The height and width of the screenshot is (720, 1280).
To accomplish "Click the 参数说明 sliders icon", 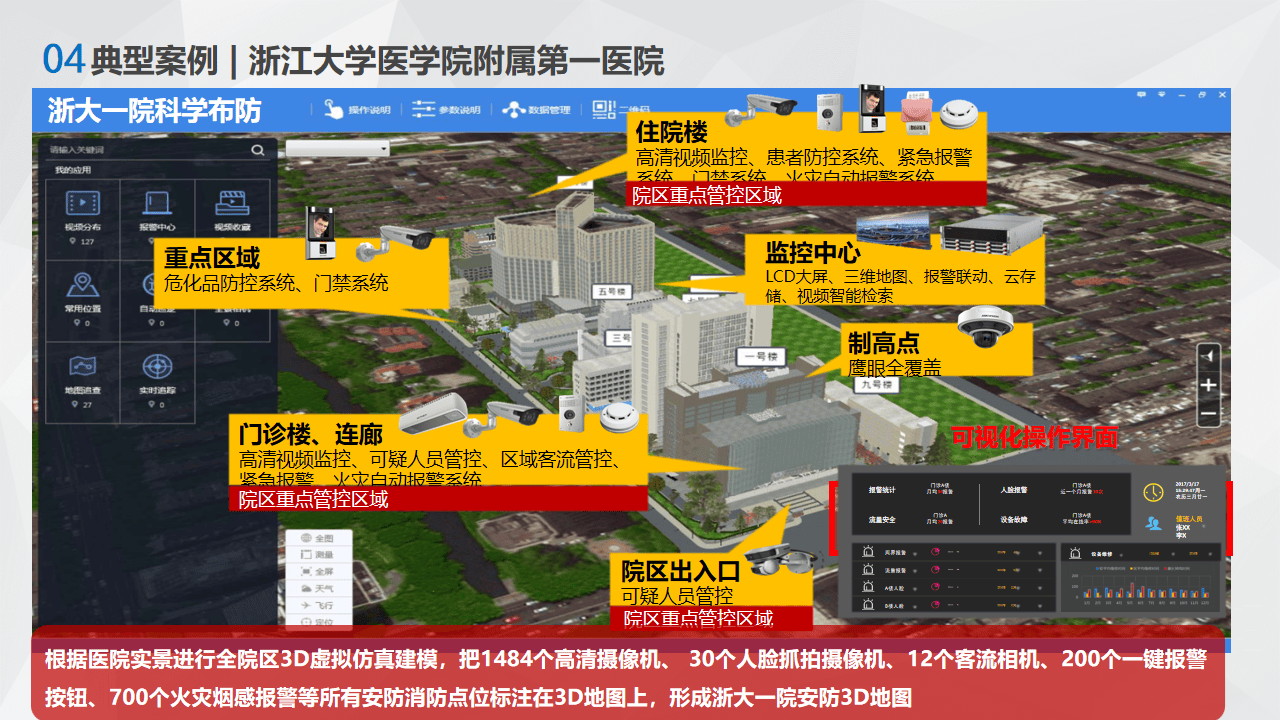I will coord(424,109).
